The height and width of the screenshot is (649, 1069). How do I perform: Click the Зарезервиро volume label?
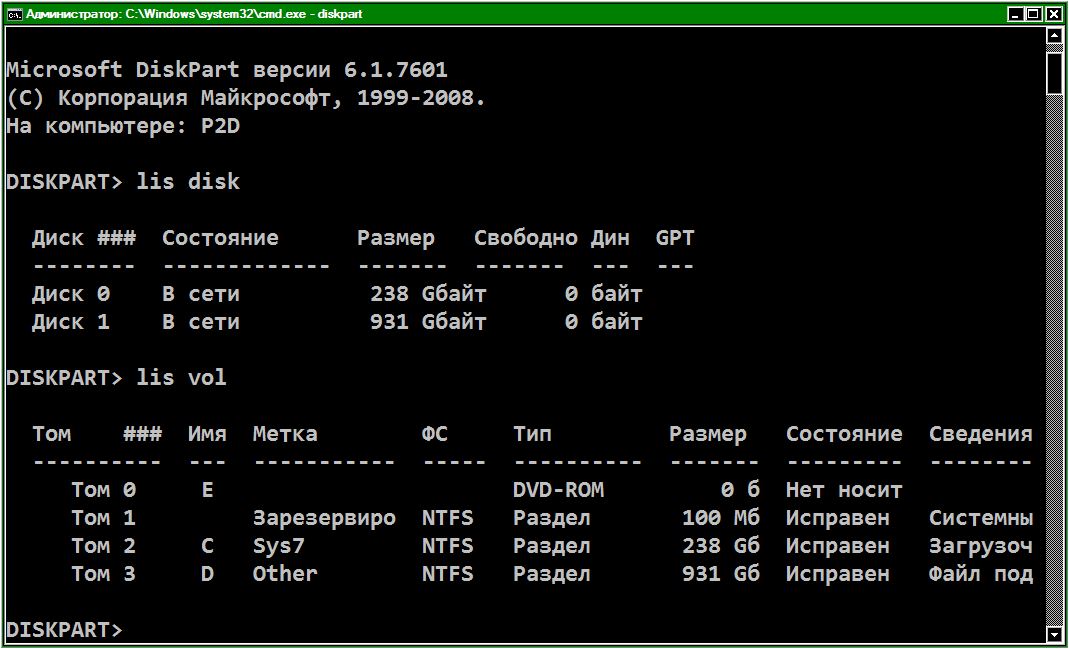tap(324, 518)
